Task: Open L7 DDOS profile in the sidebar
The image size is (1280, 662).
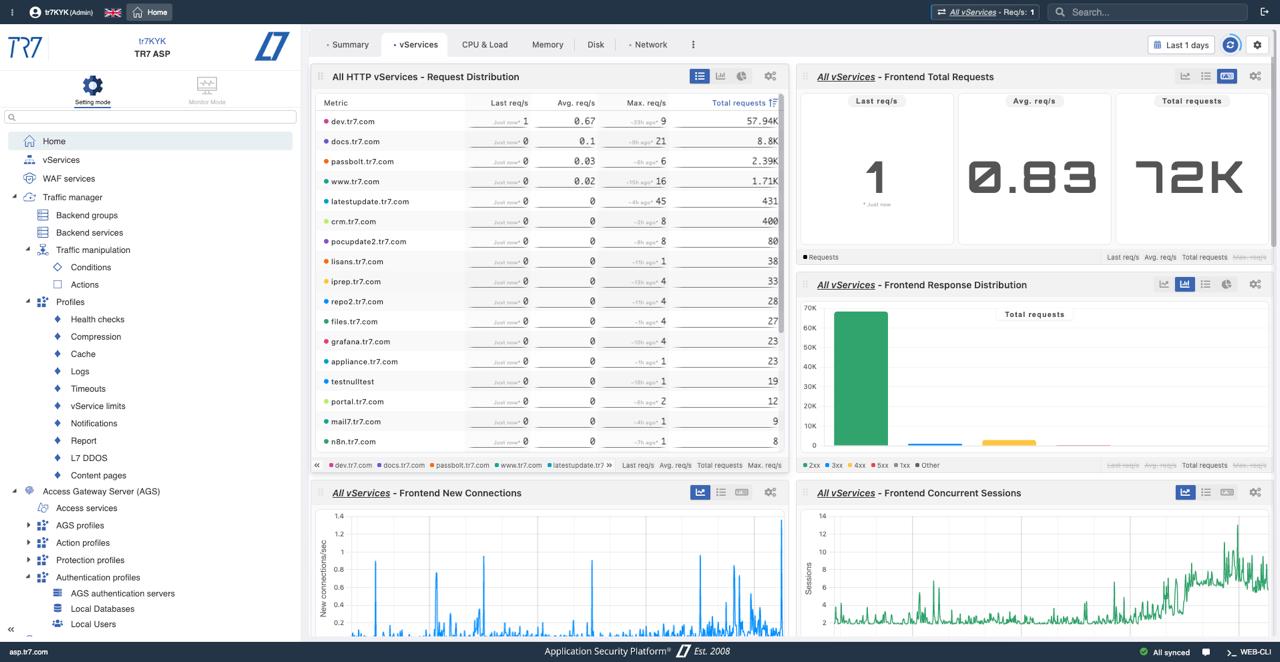Action: pyautogui.click(x=89, y=458)
